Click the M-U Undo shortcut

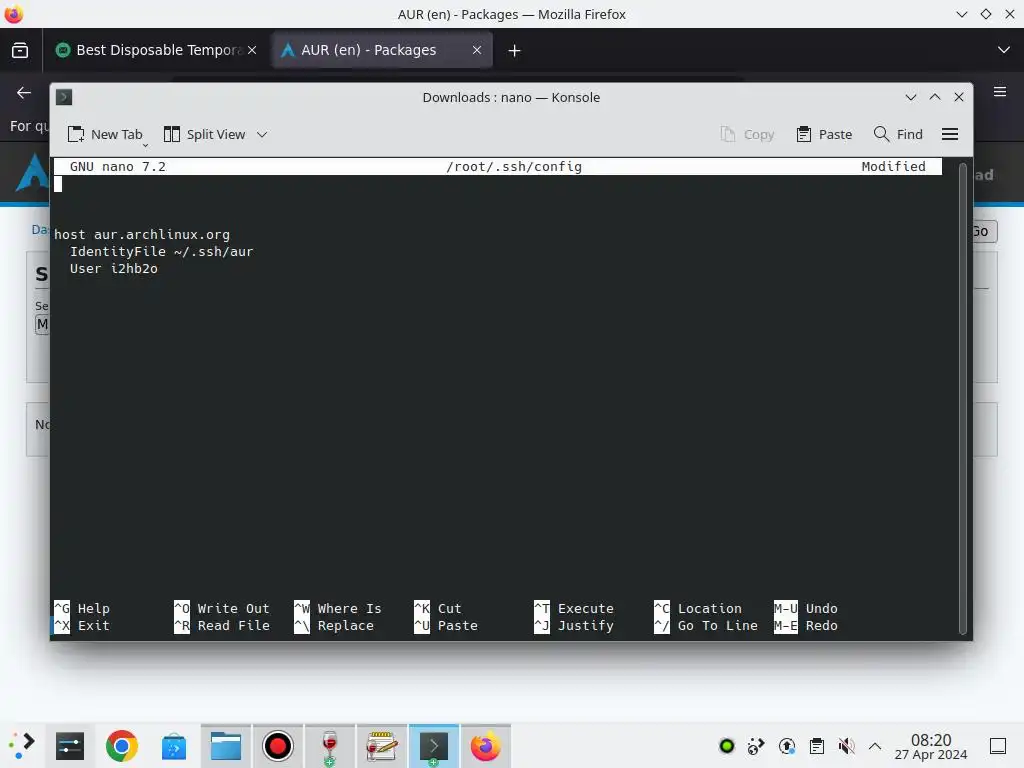806,609
